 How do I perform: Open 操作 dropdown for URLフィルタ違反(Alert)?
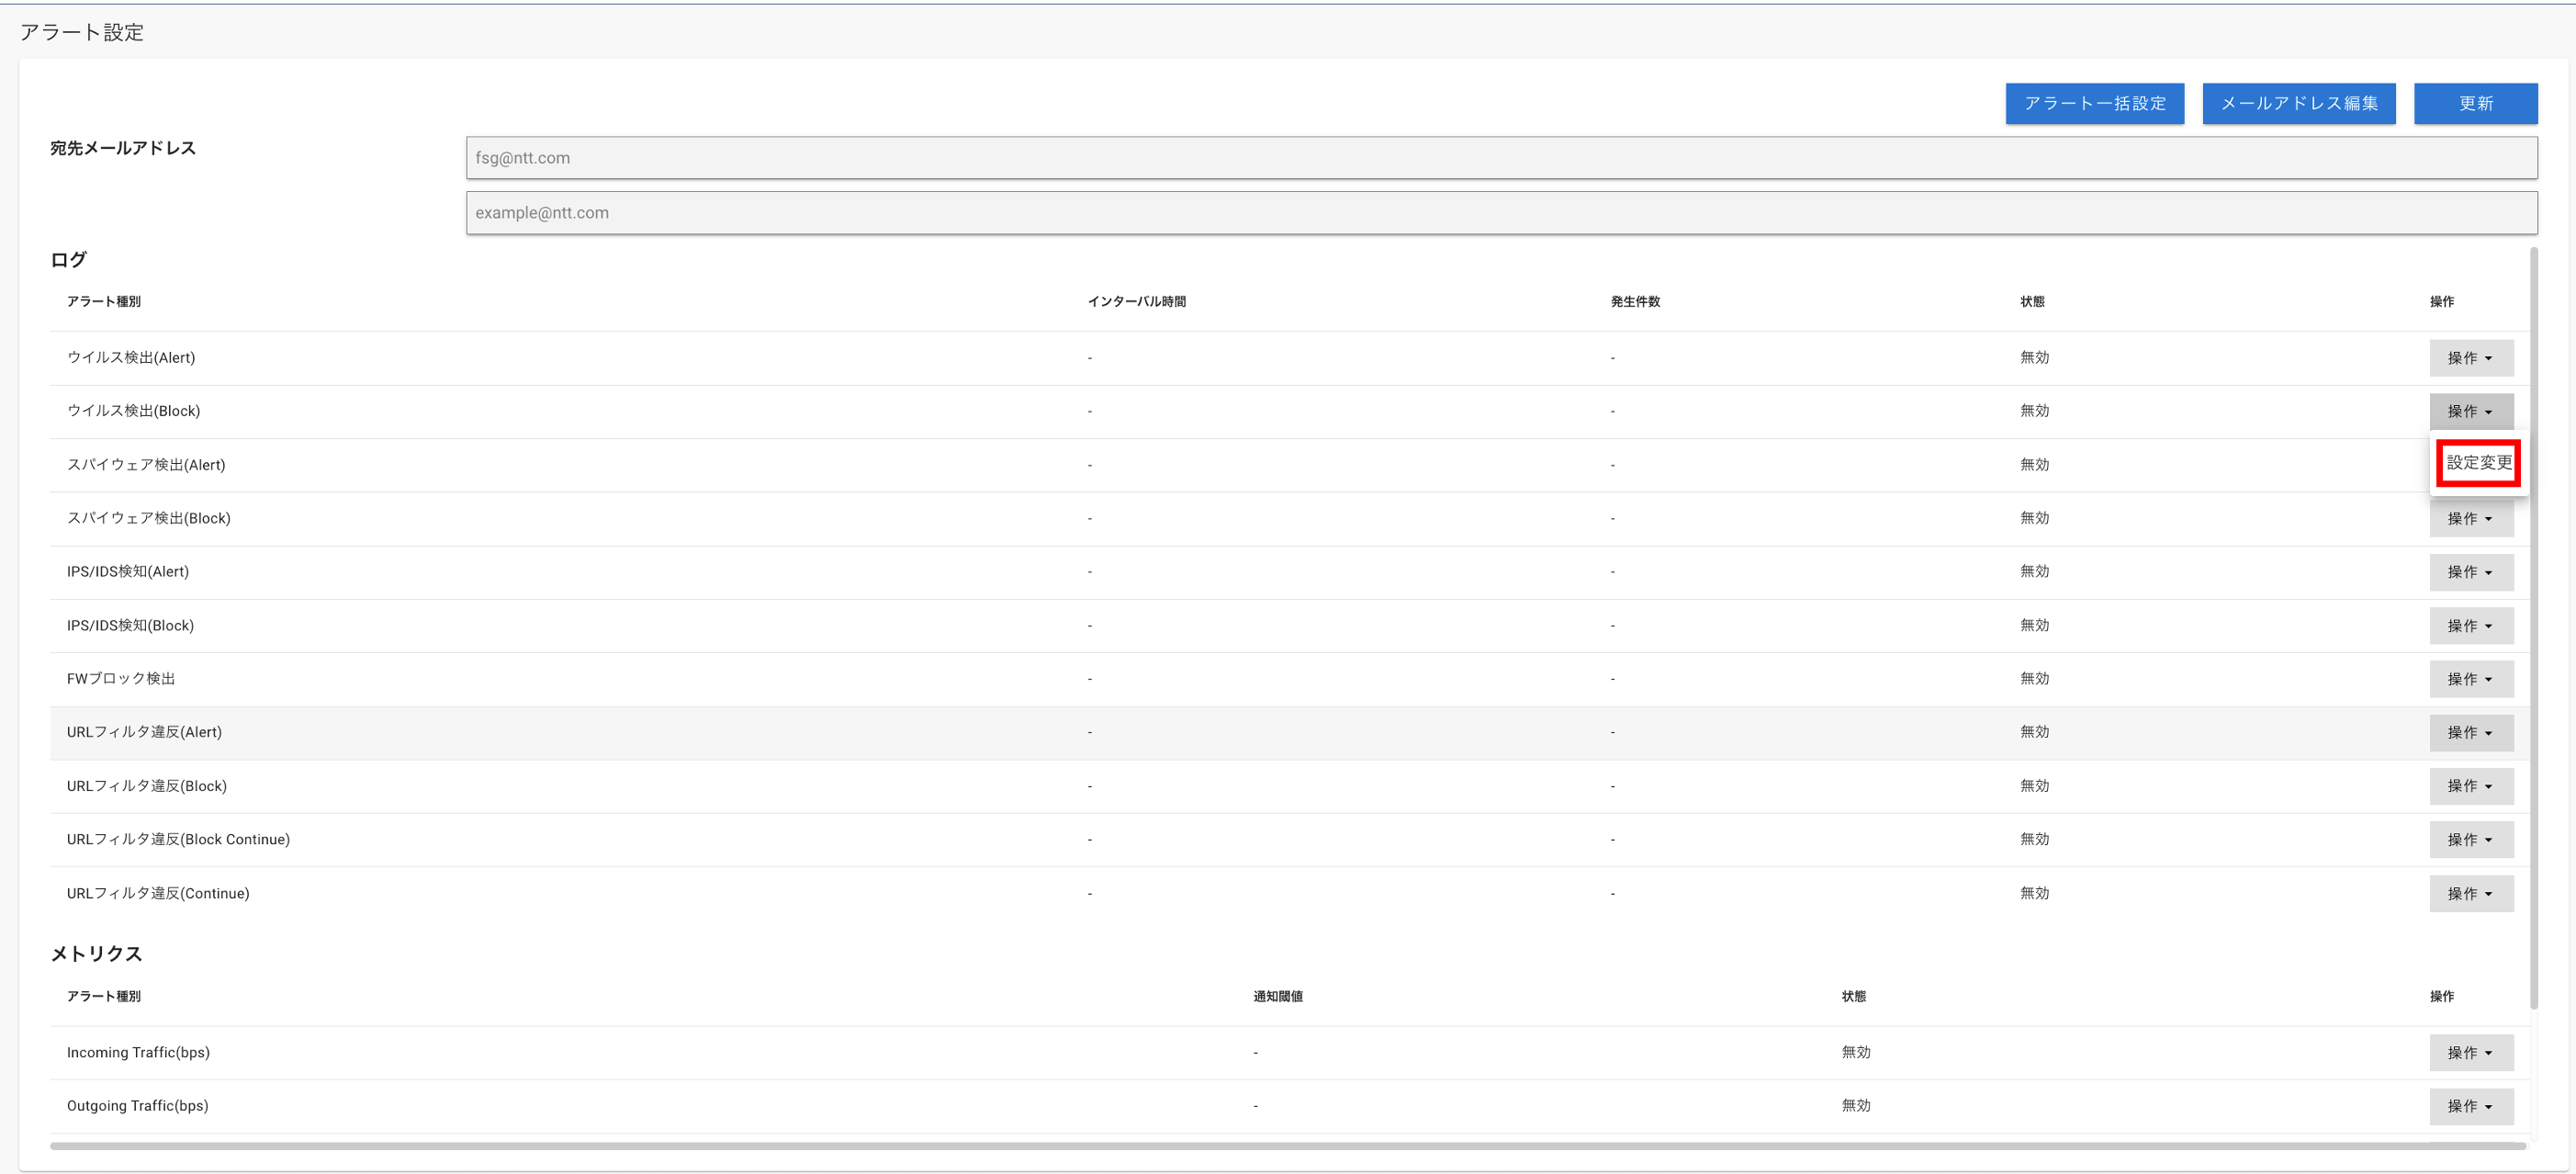pos(2471,733)
